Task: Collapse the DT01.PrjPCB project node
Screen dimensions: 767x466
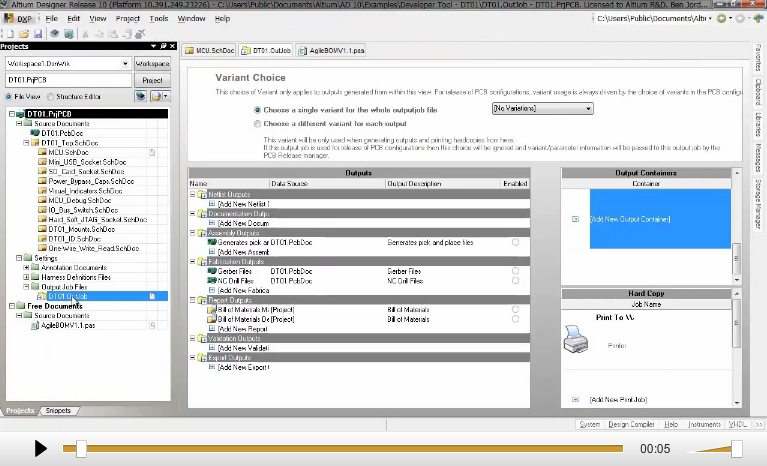Action: coord(12,114)
